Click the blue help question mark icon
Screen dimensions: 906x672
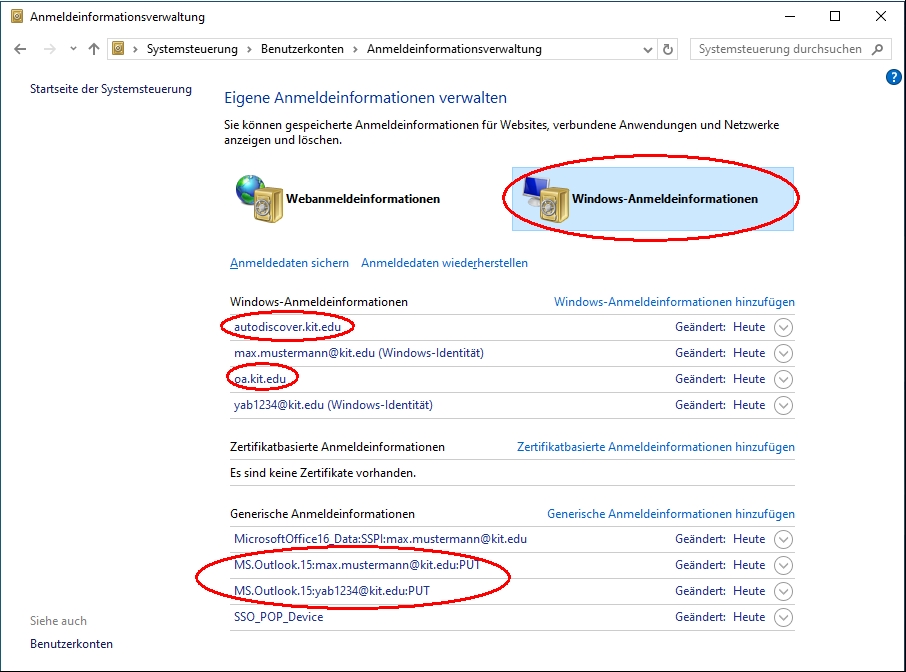(x=894, y=77)
